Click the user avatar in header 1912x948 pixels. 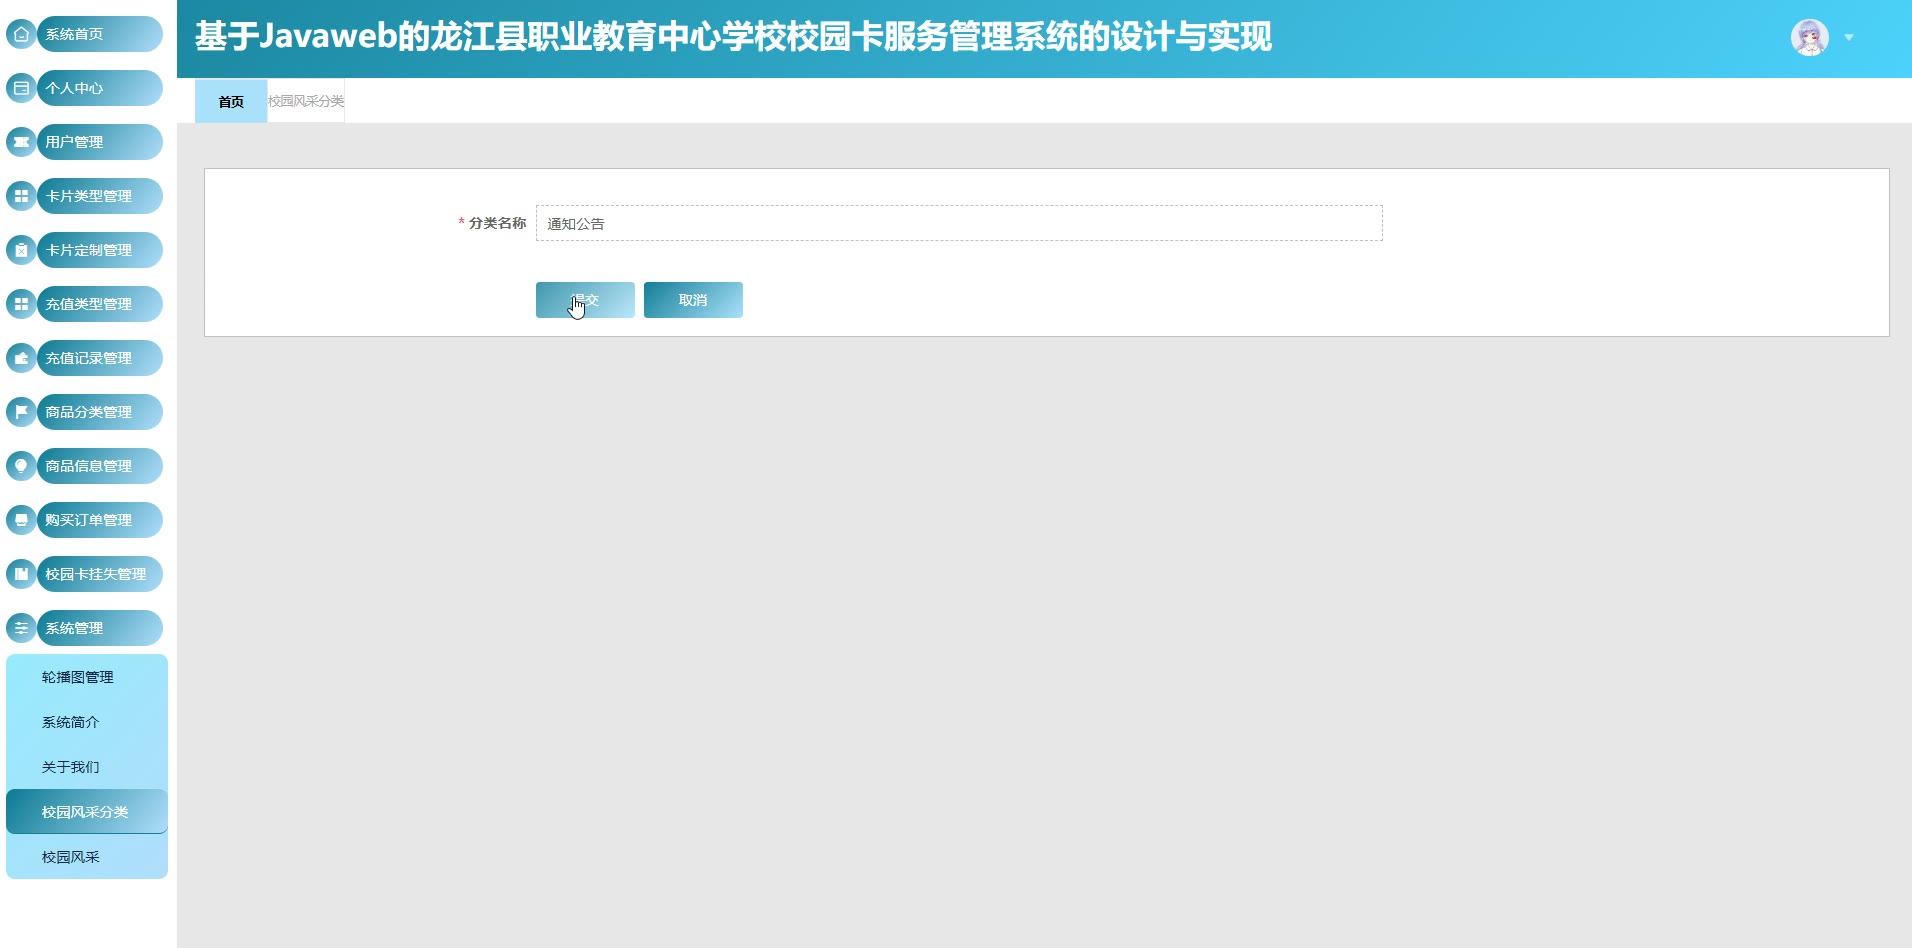[1809, 38]
